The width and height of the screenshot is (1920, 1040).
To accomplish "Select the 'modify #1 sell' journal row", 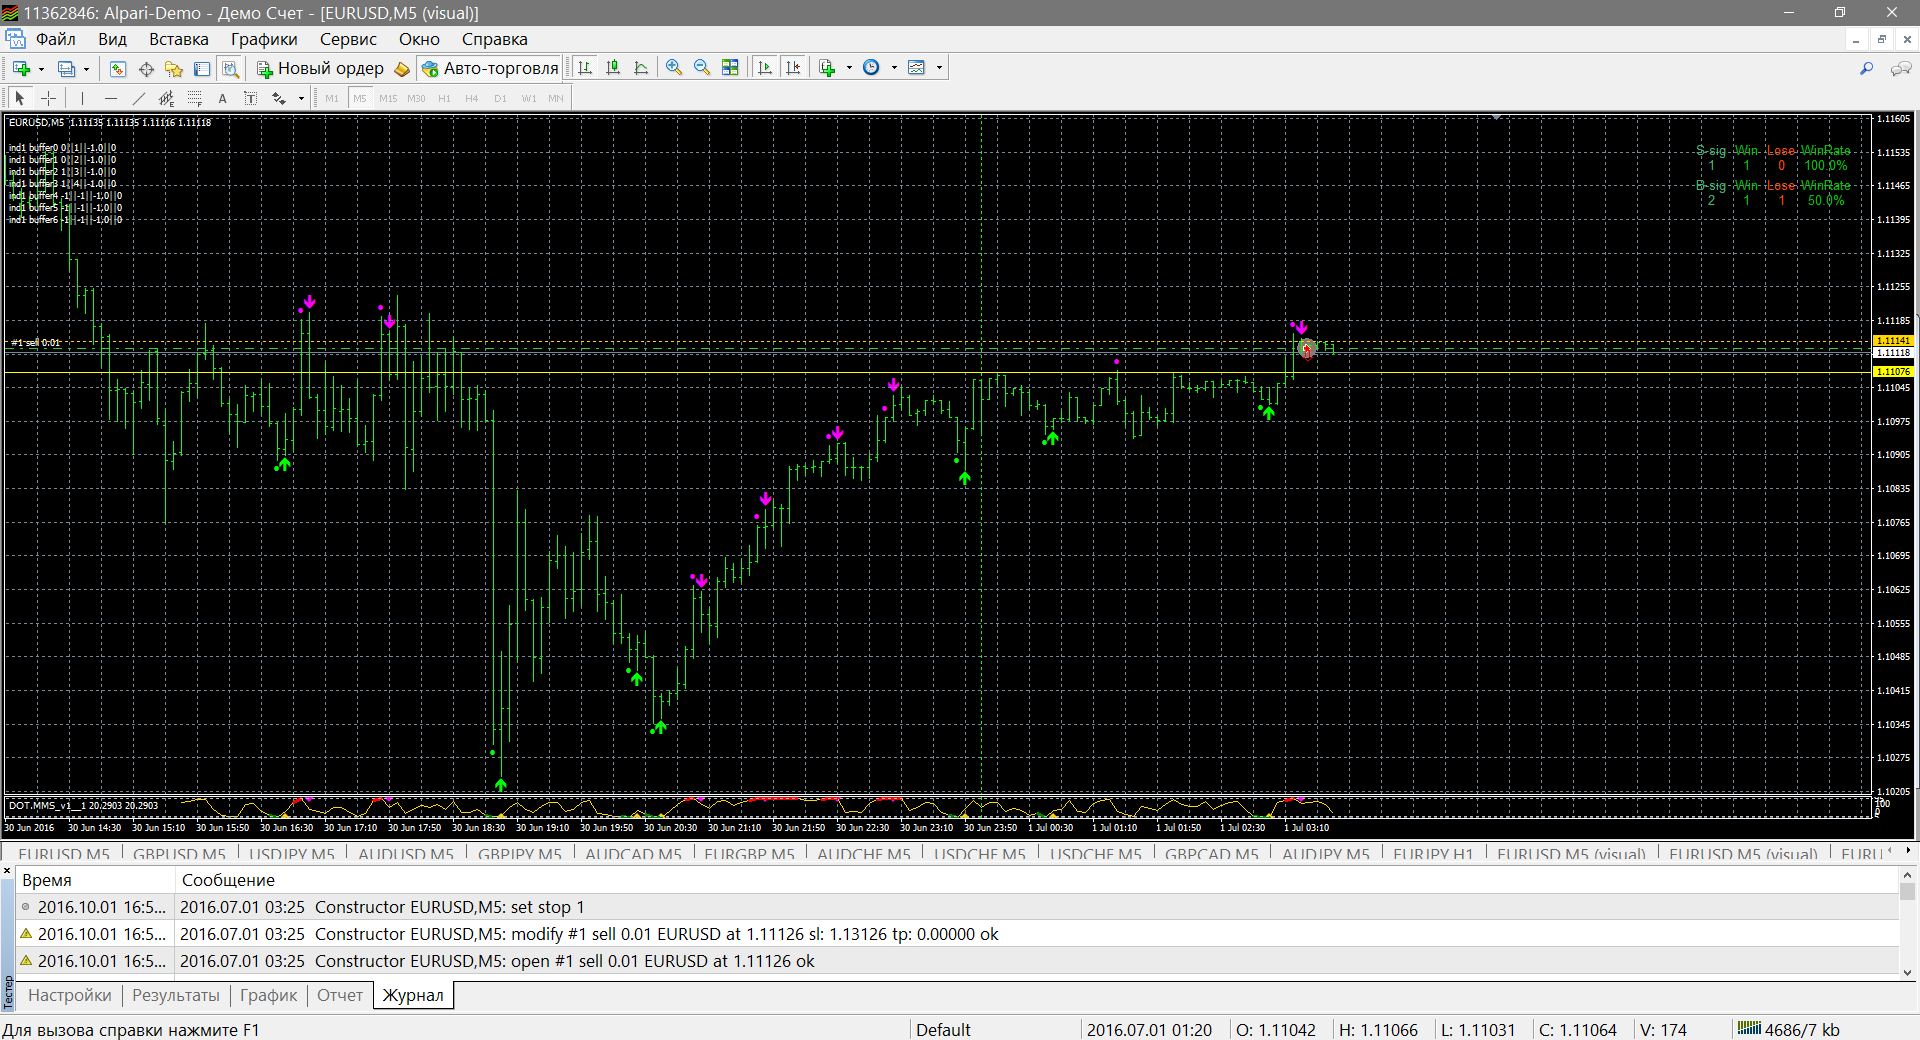I will pyautogui.click(x=957, y=934).
